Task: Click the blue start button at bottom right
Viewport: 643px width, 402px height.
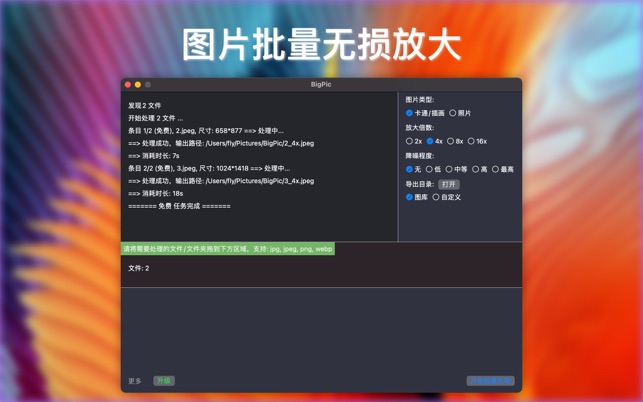Action: [490, 381]
